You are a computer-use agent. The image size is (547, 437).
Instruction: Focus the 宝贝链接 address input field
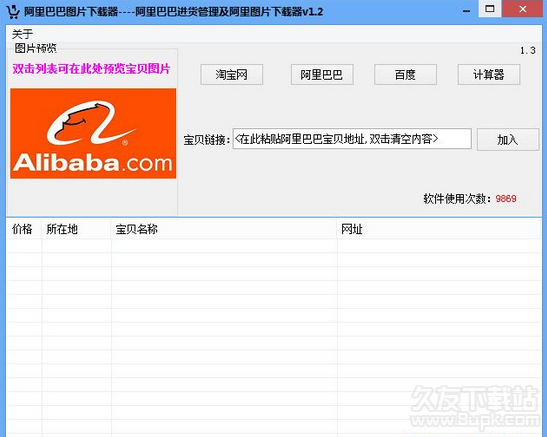[x=352, y=139]
